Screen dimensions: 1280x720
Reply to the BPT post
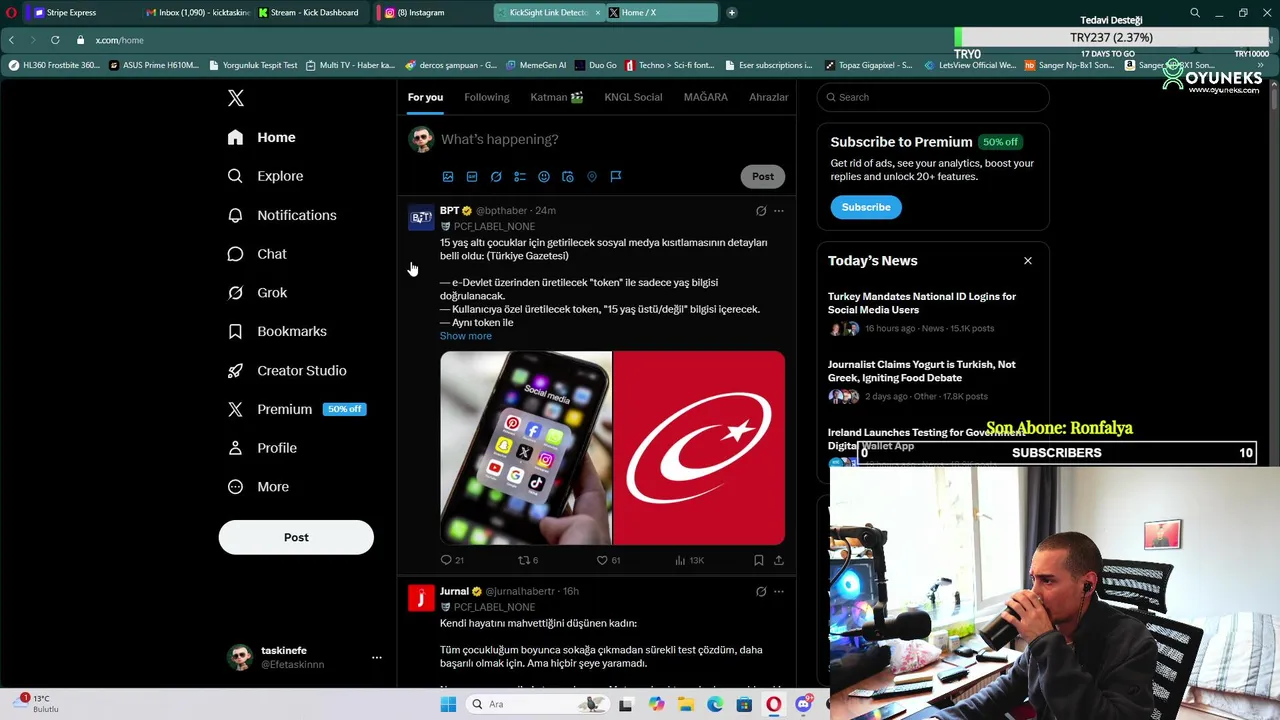coord(452,560)
